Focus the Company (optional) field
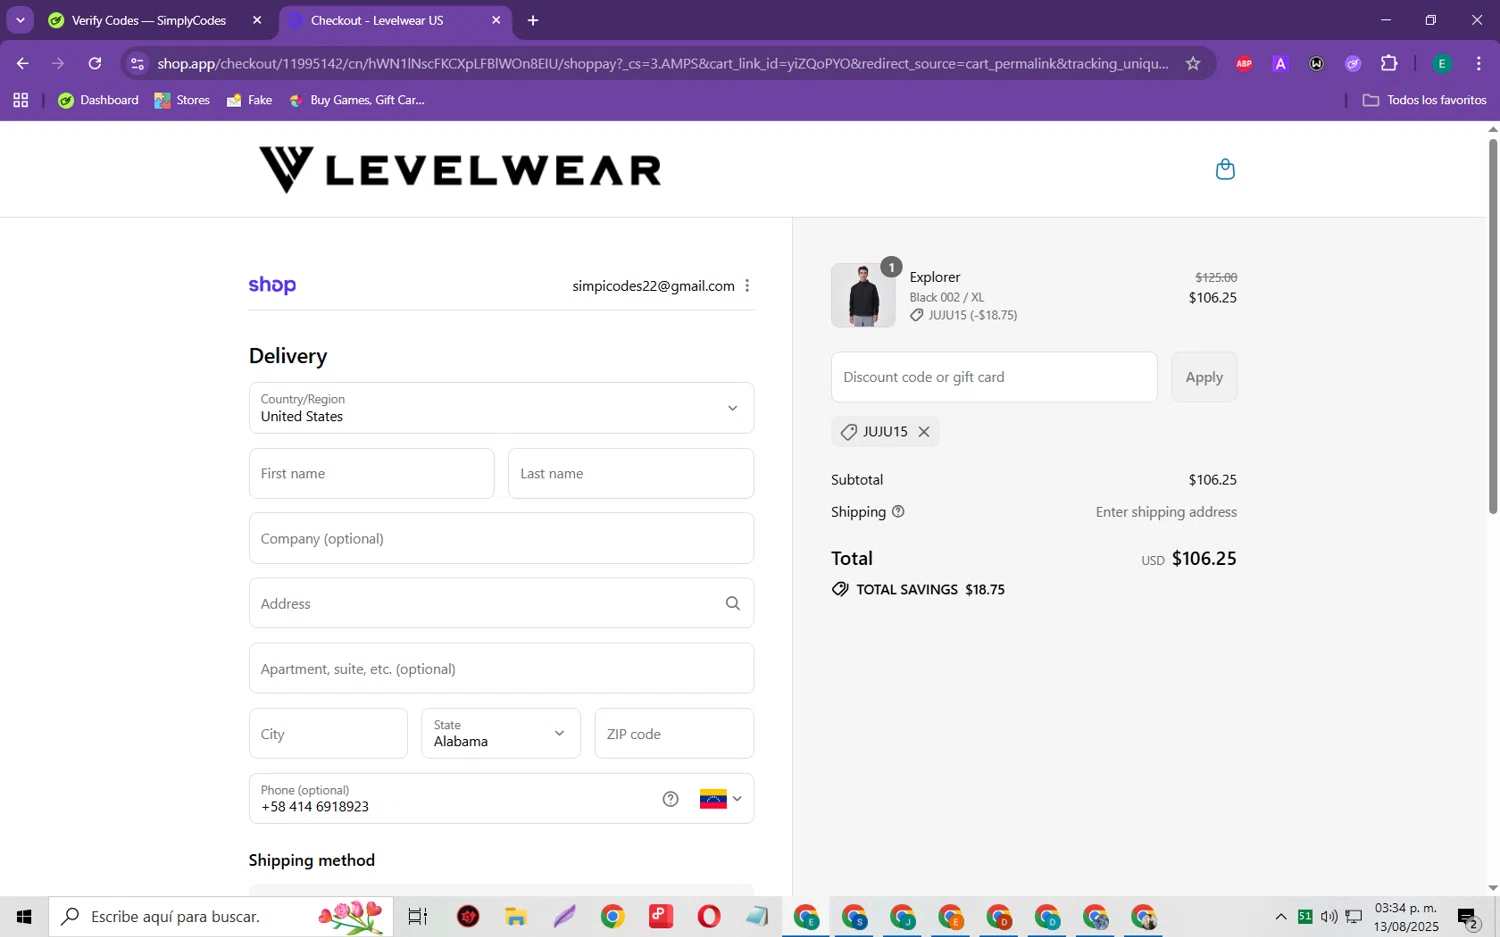1500x937 pixels. (501, 539)
